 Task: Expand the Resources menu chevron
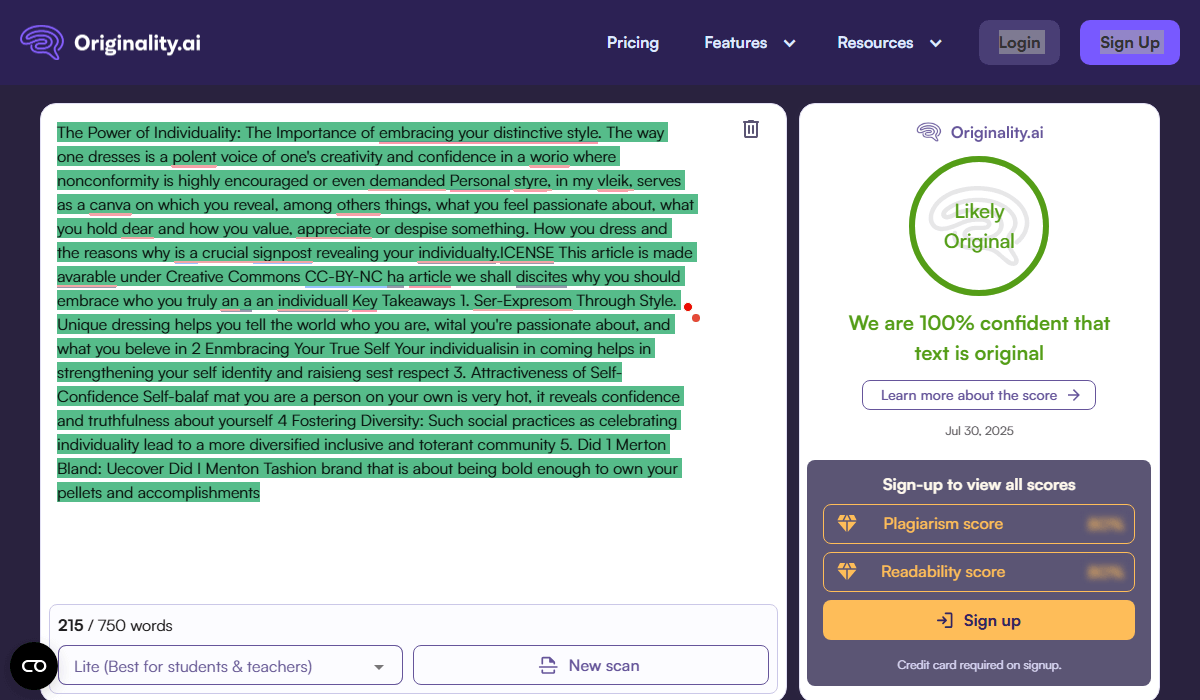(x=935, y=43)
